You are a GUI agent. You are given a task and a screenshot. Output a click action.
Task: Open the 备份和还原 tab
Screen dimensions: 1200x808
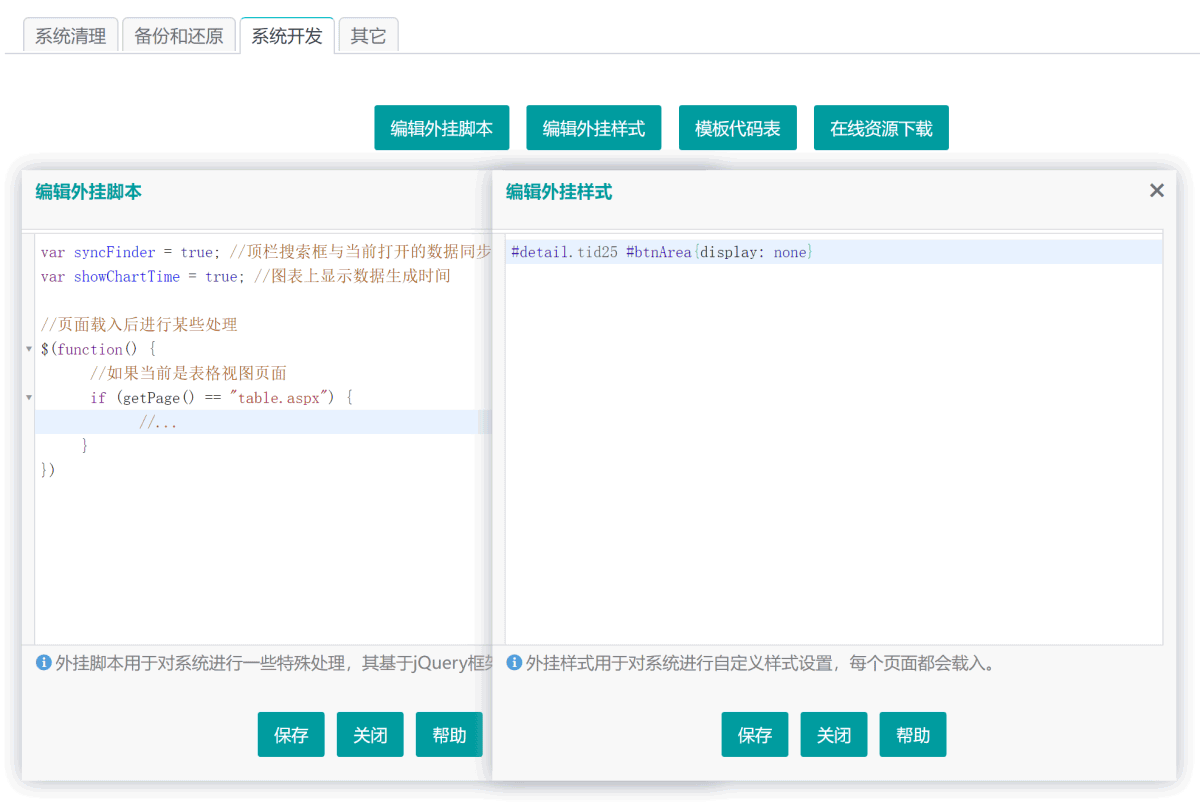coord(179,36)
